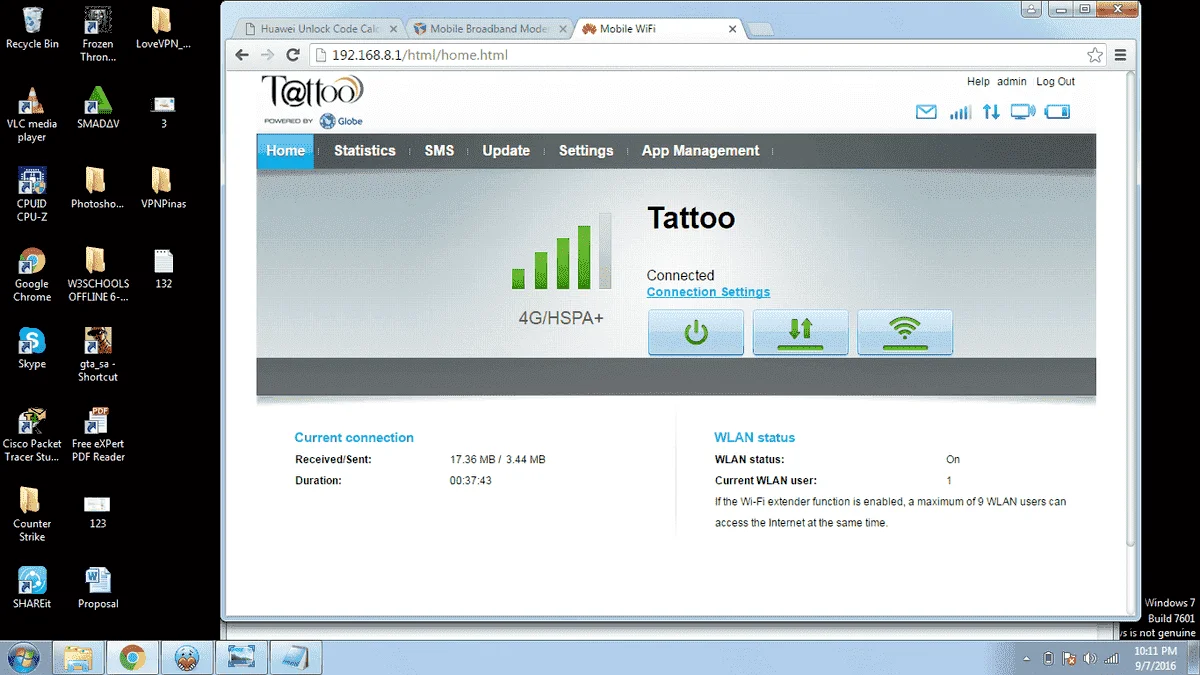Click the Chrome taskbar icon
This screenshot has height=675, width=1200.
(x=132, y=657)
